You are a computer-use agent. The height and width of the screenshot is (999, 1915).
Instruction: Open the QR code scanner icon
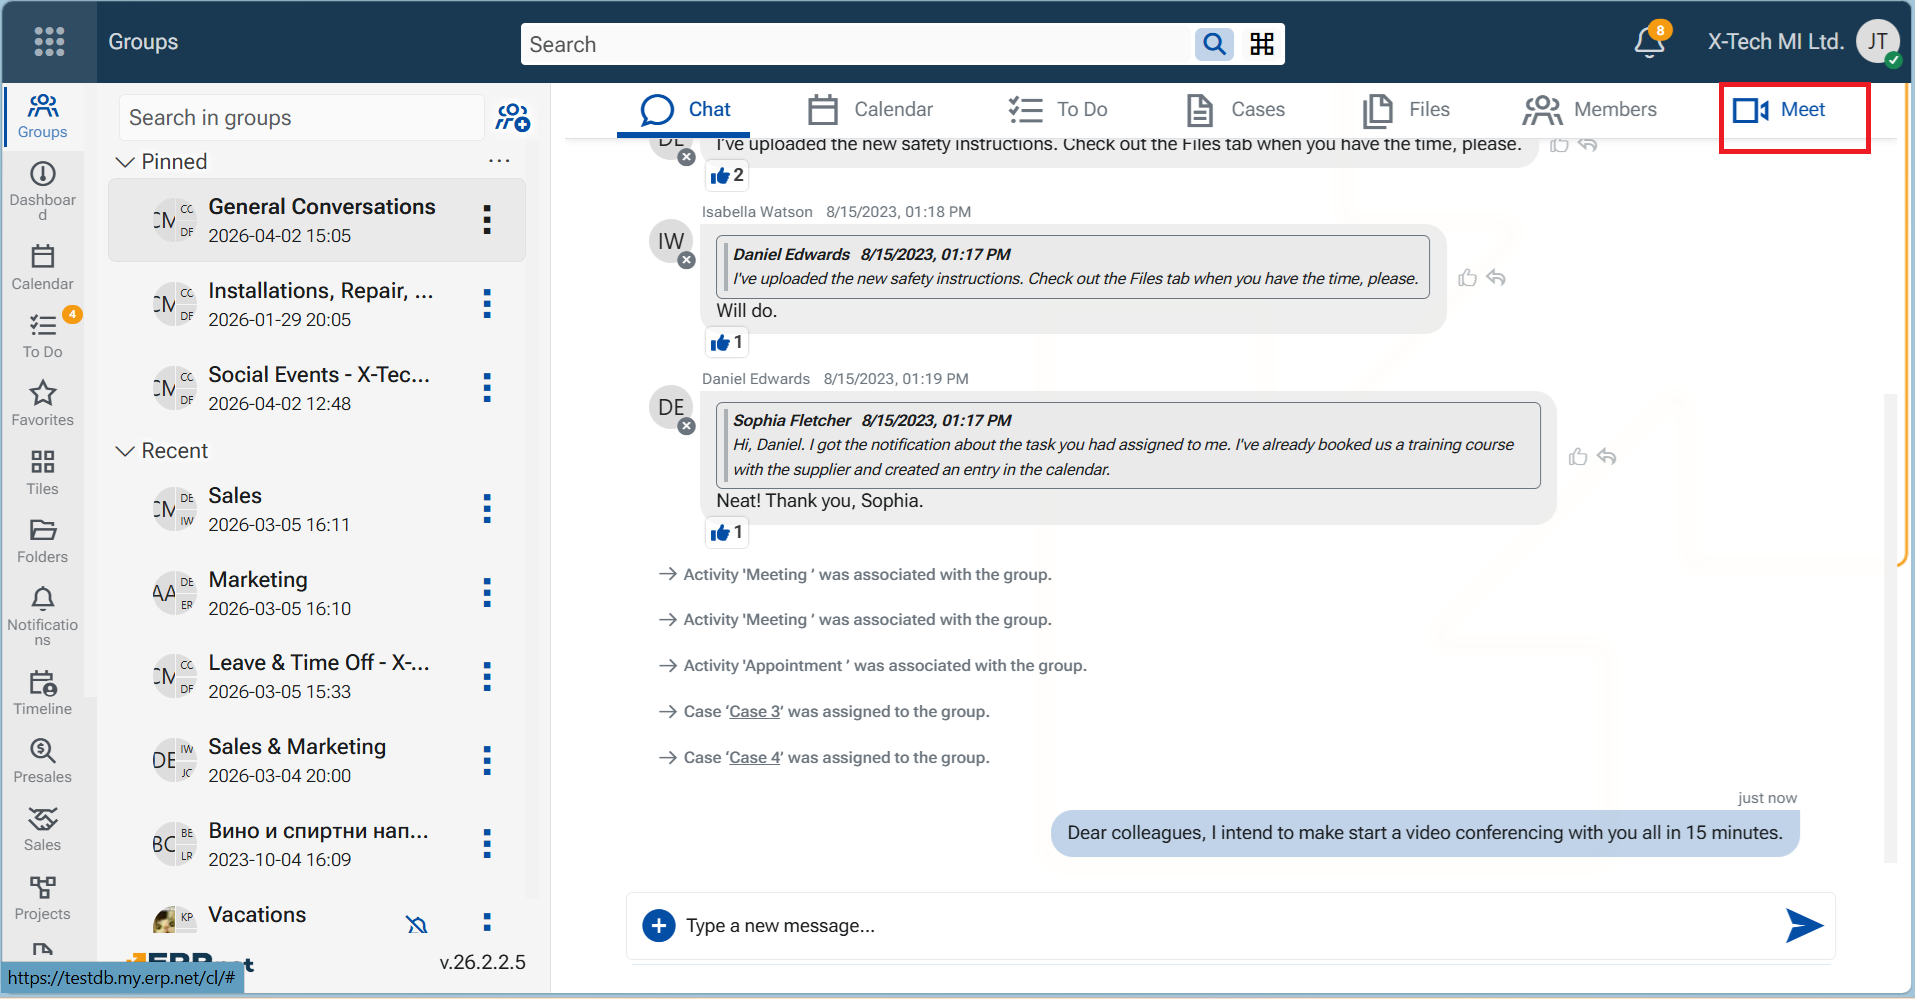[1262, 44]
